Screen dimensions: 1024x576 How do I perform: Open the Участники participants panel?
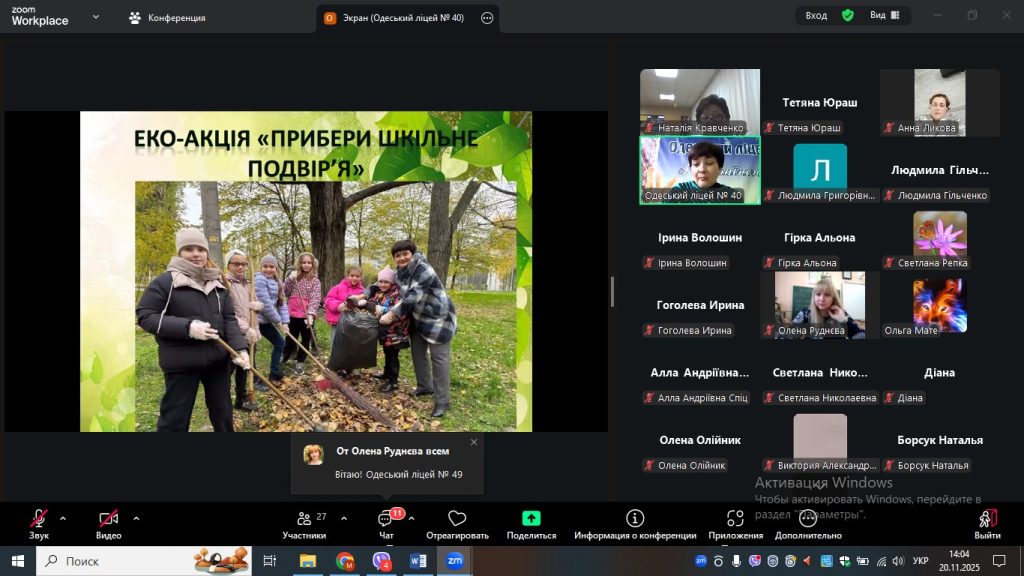coord(304,520)
